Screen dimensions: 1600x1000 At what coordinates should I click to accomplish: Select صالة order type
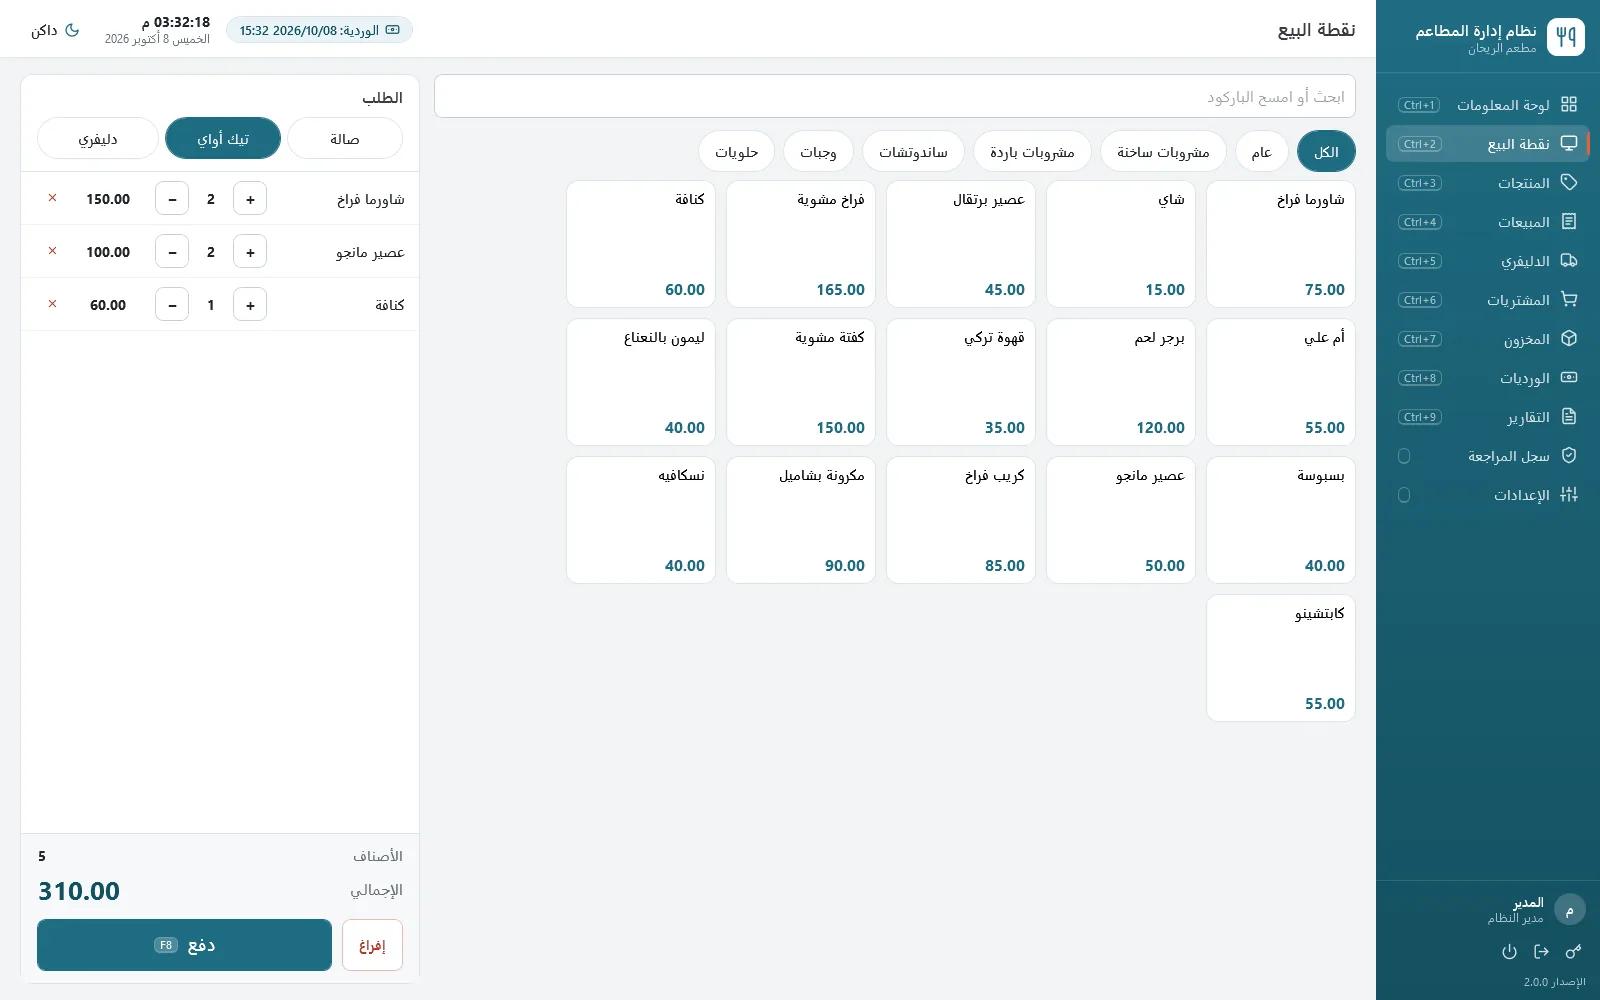345,138
